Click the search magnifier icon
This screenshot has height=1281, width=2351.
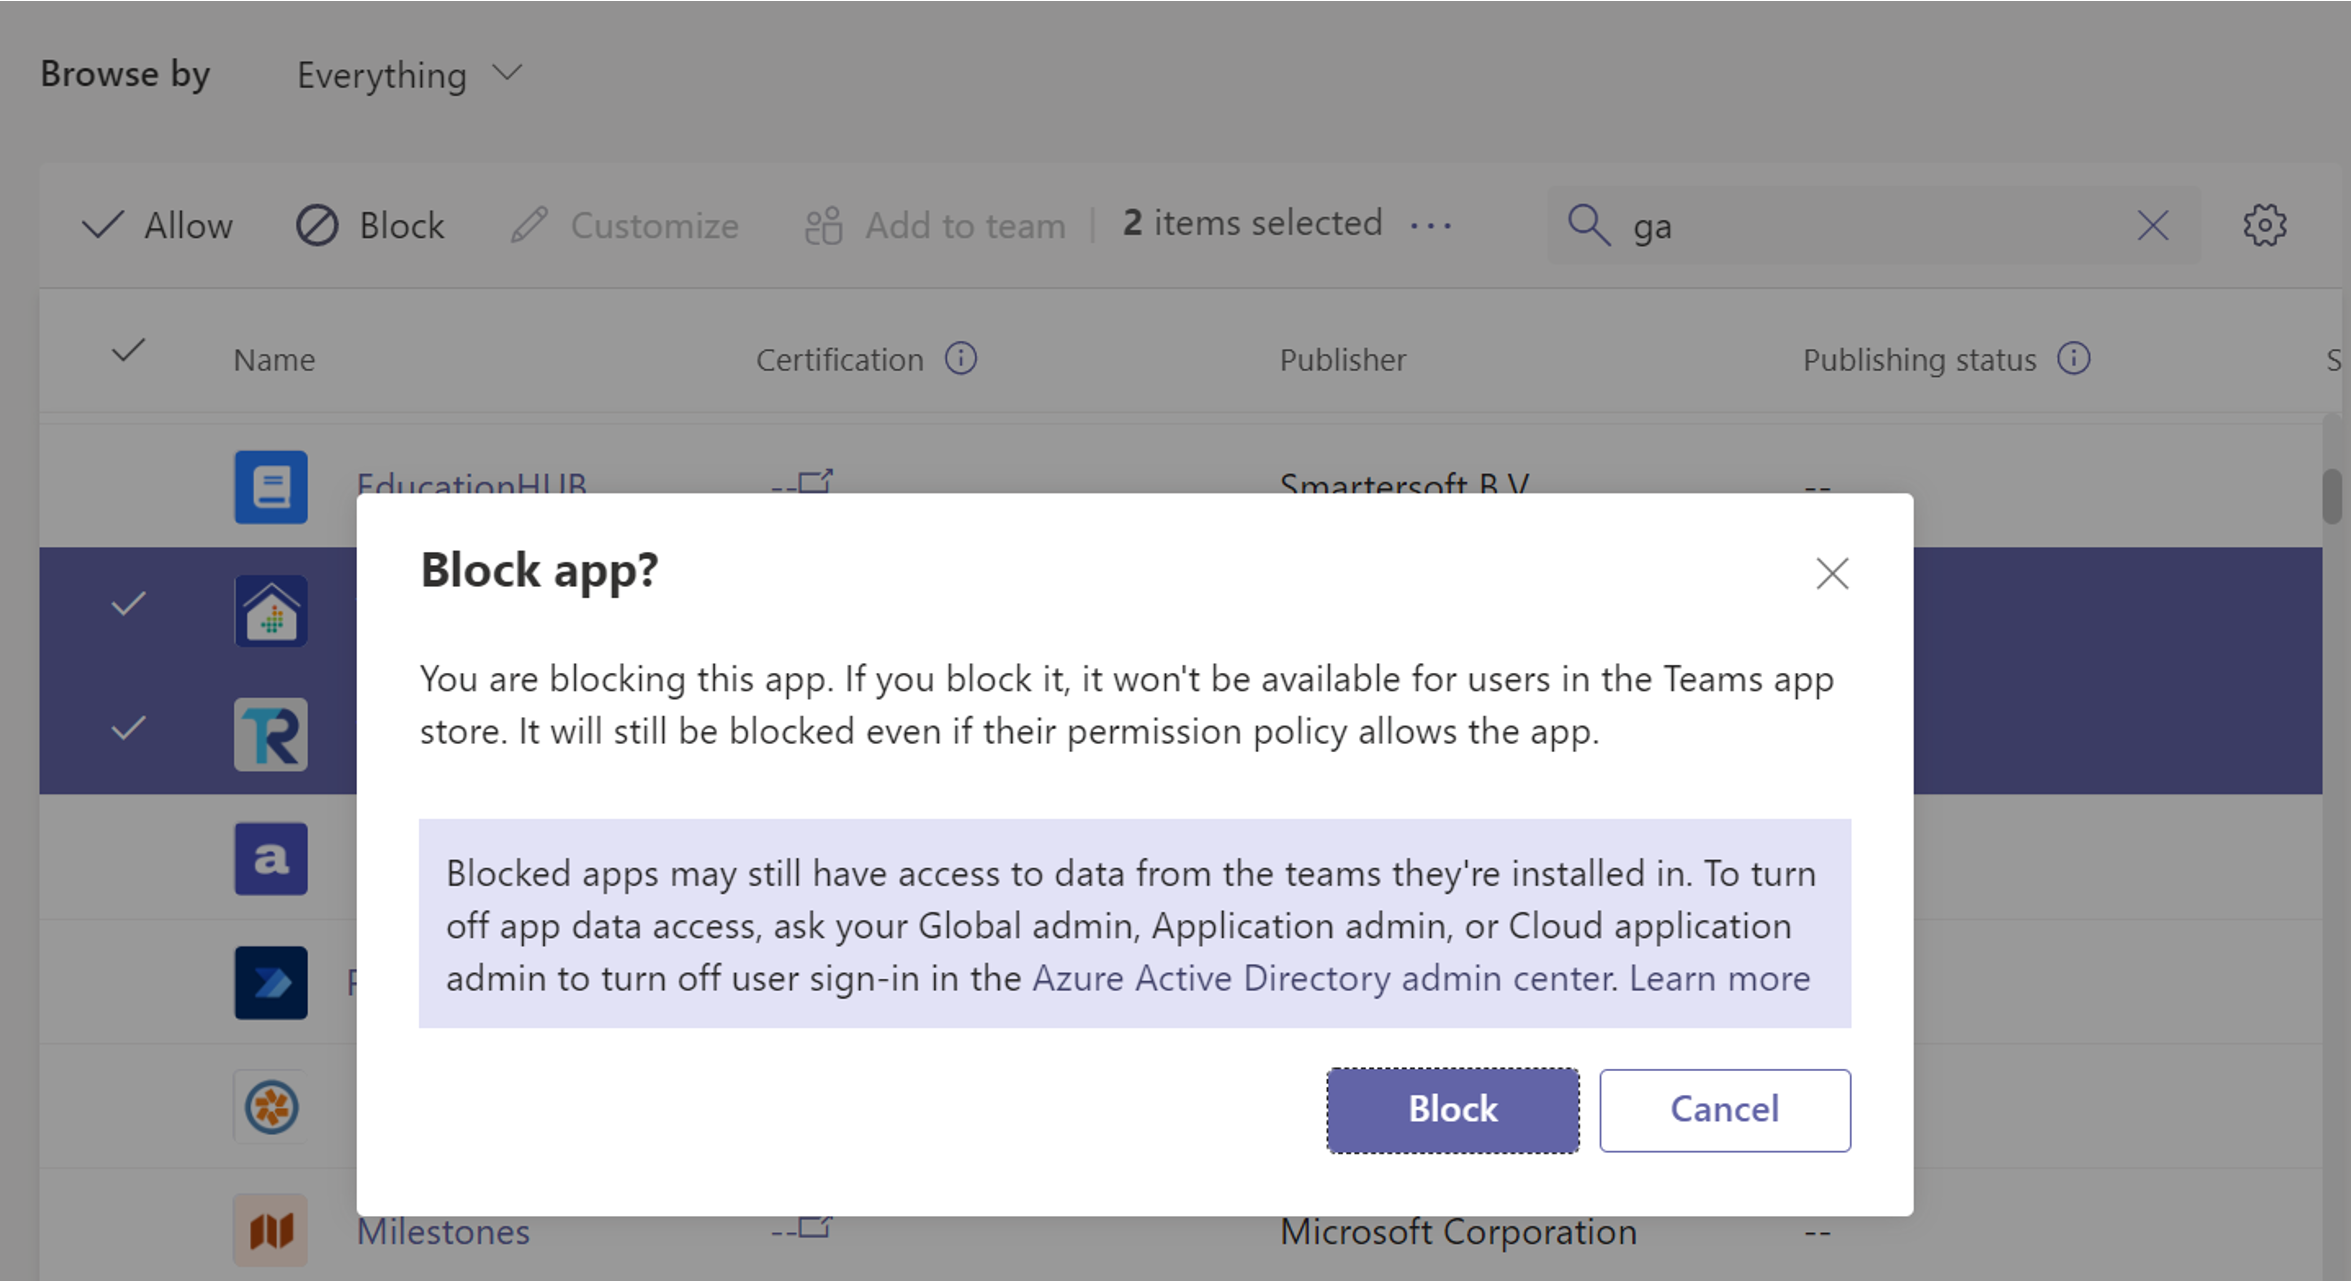coord(1588,225)
